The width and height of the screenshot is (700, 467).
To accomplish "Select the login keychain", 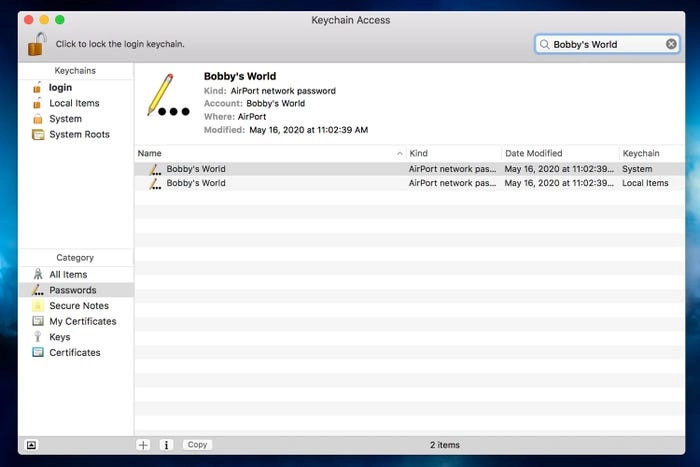I will click(60, 88).
